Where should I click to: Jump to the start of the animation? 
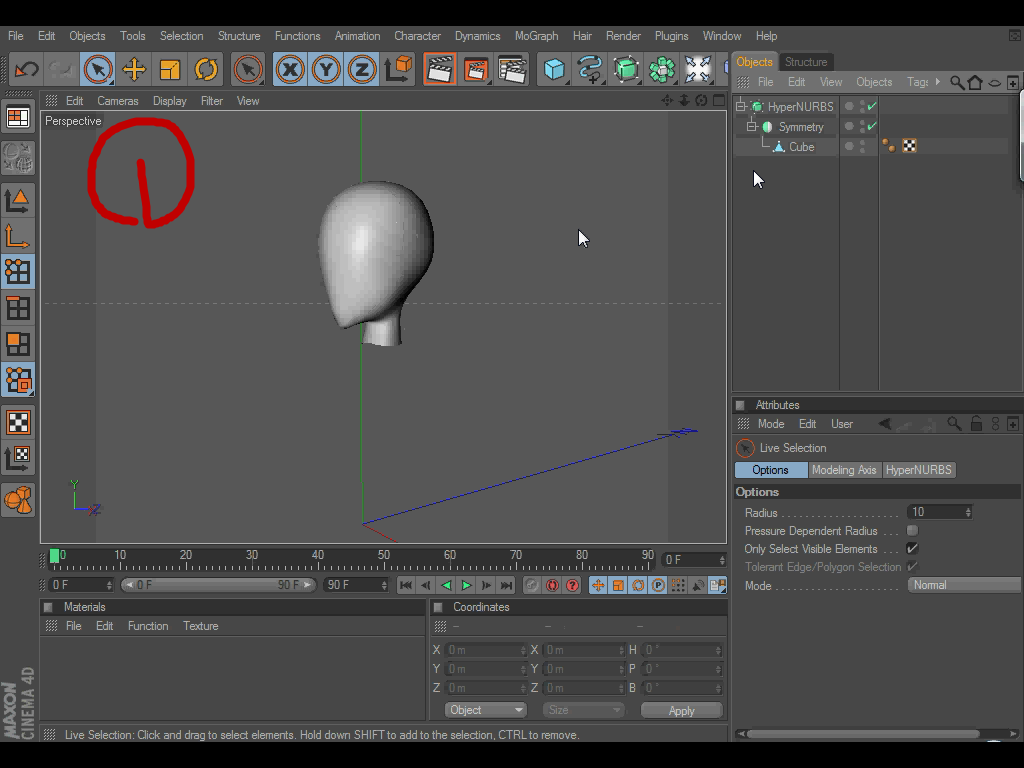coord(406,585)
